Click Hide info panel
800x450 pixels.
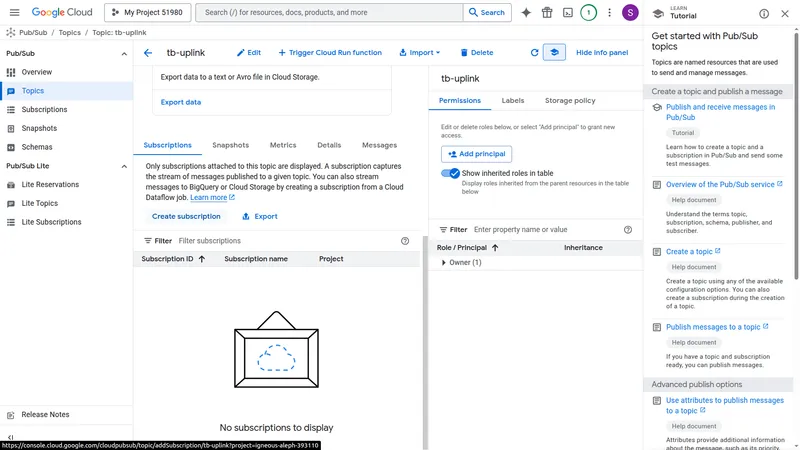click(602, 53)
